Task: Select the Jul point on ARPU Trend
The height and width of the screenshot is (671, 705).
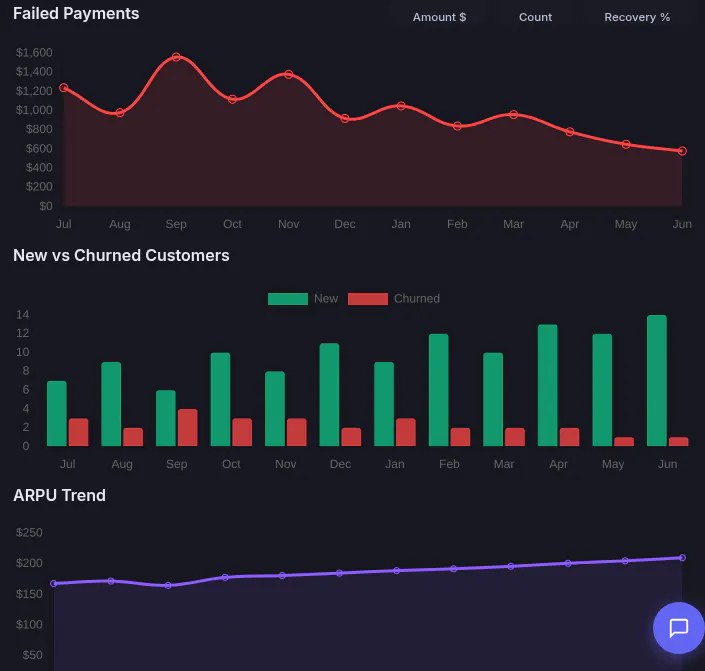Action: (x=54, y=583)
